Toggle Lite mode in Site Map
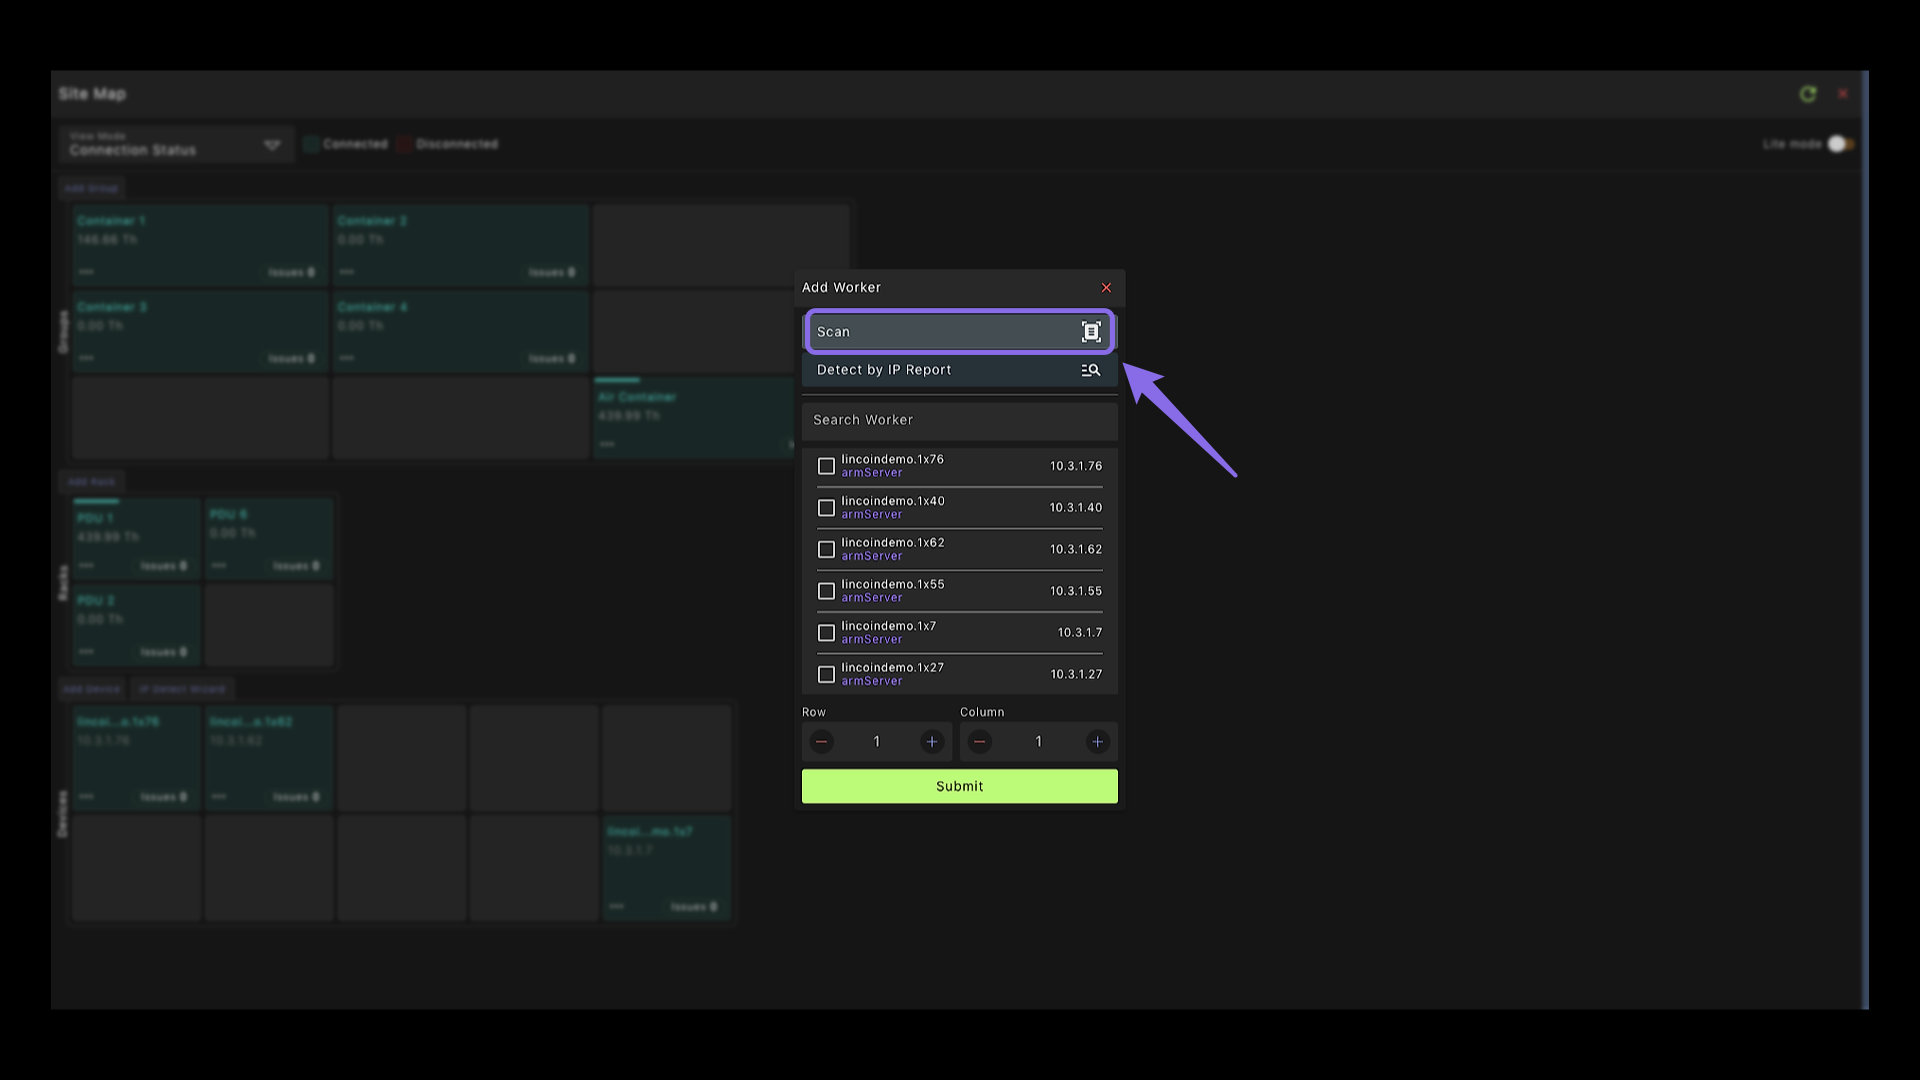 (x=1840, y=144)
